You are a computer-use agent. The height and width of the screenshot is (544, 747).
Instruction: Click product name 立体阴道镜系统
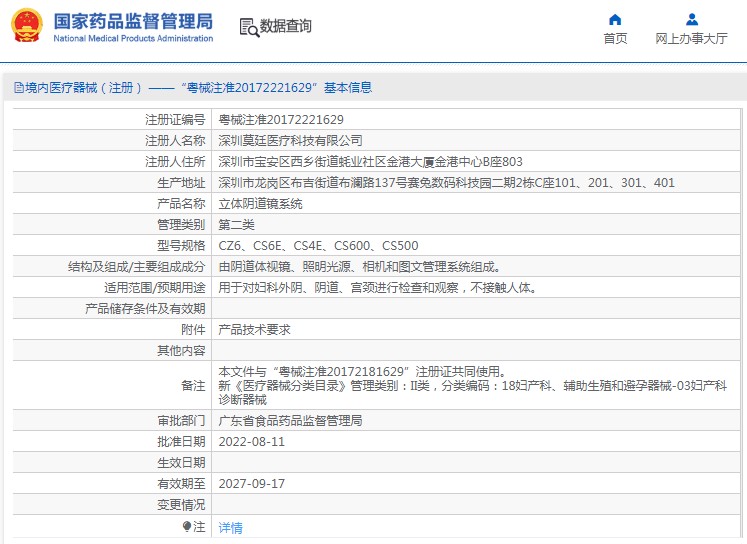tap(260, 203)
